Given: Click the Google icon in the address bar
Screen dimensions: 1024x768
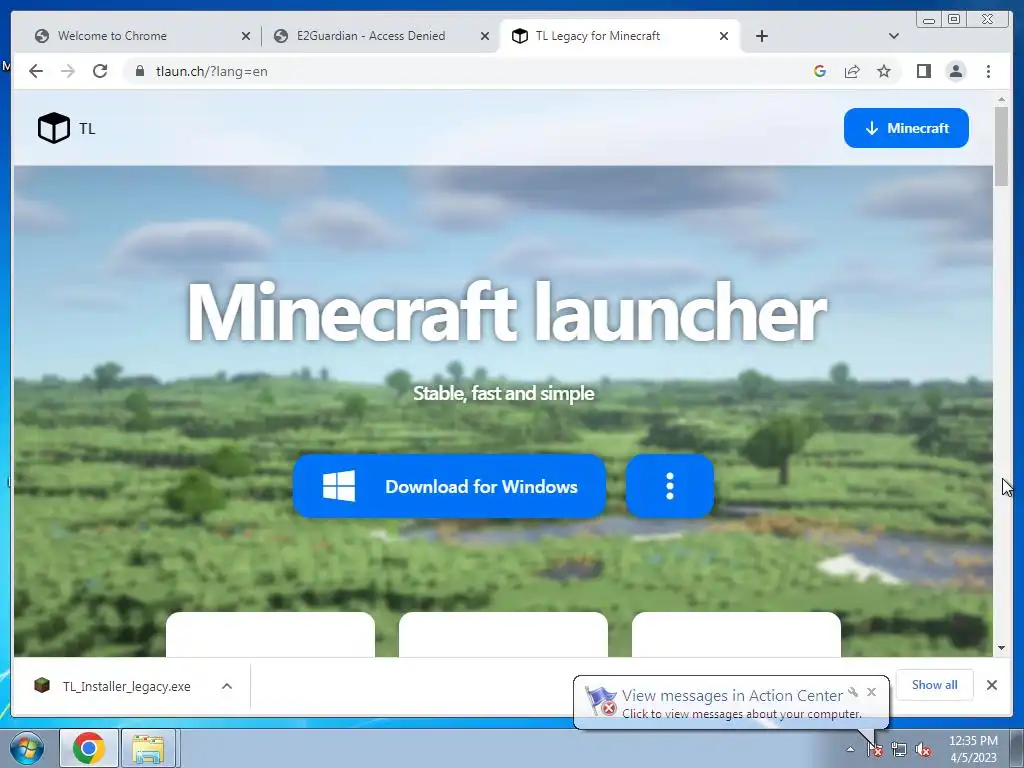Looking at the screenshot, I should (x=820, y=71).
